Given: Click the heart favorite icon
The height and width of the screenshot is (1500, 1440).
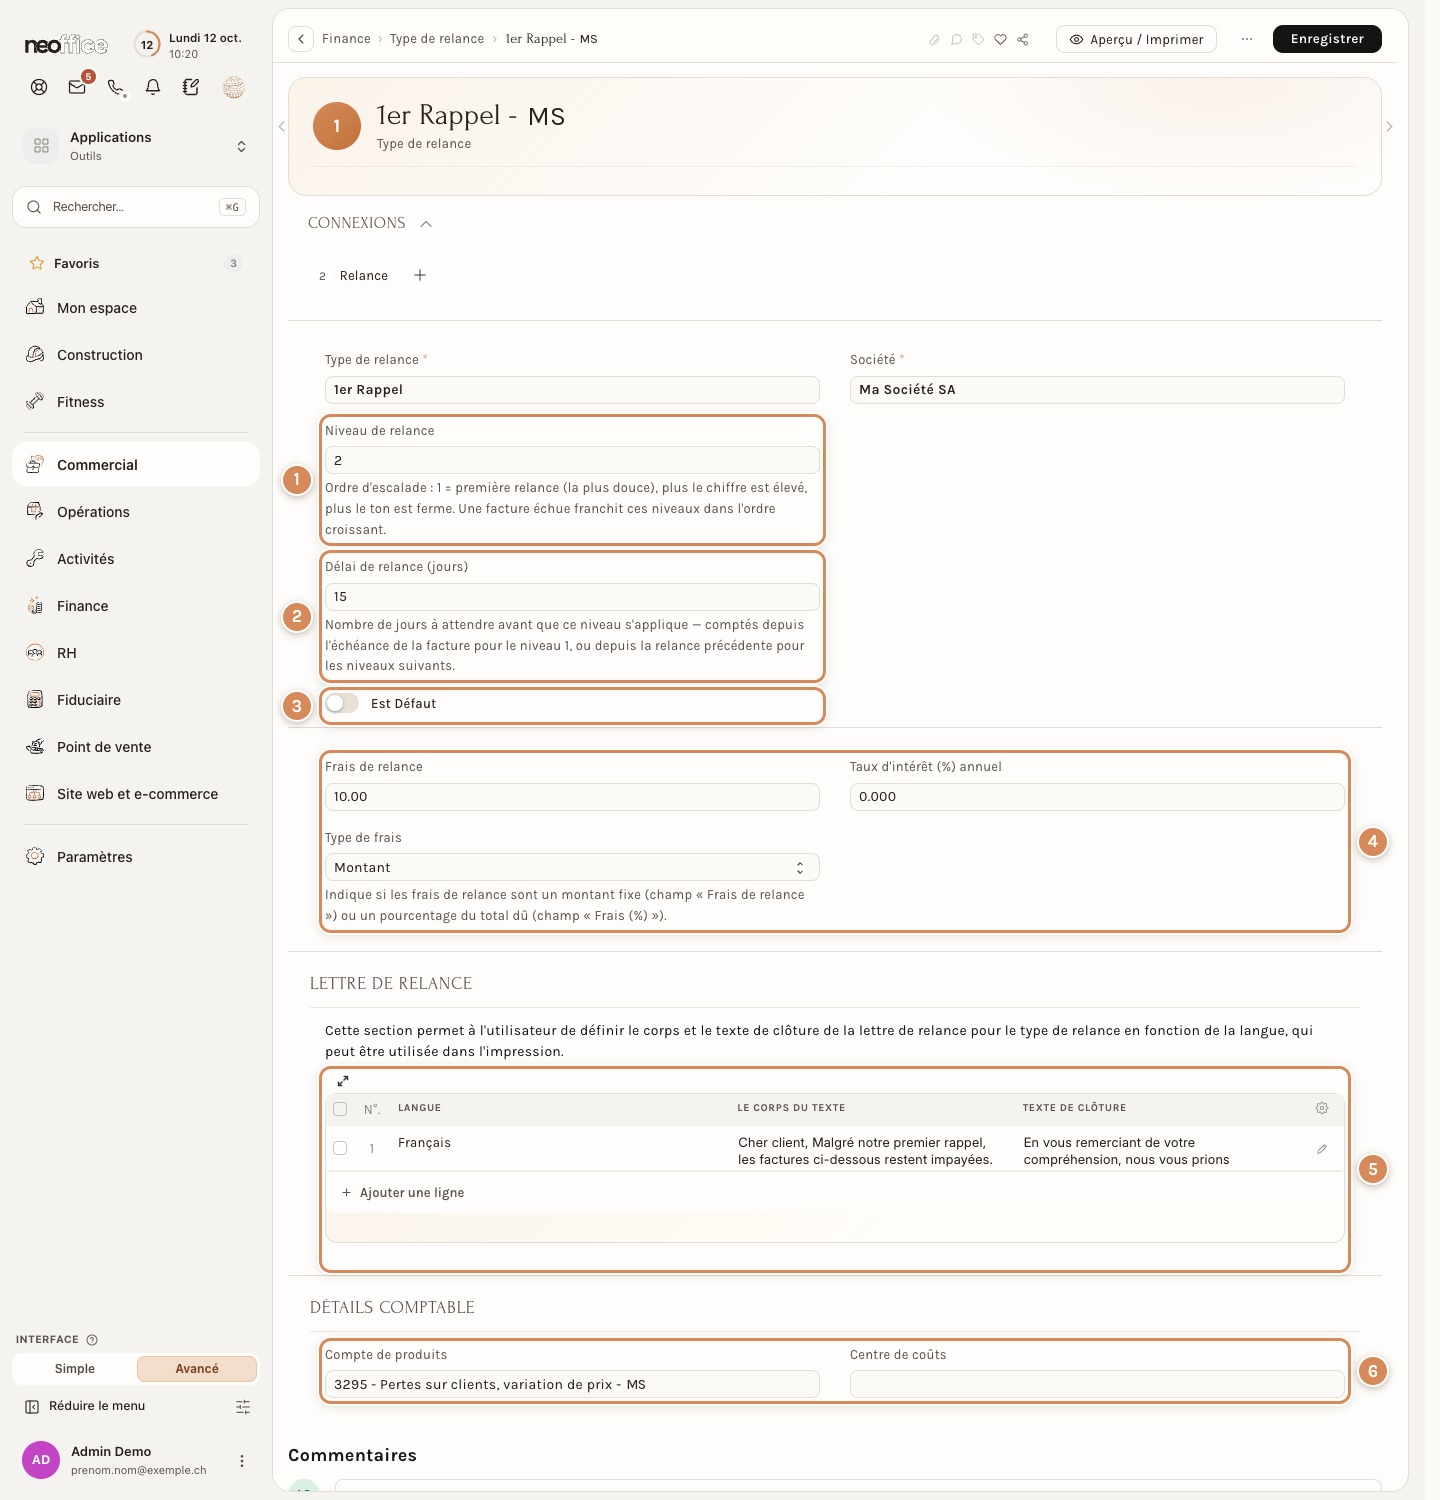Looking at the screenshot, I should [x=1000, y=39].
